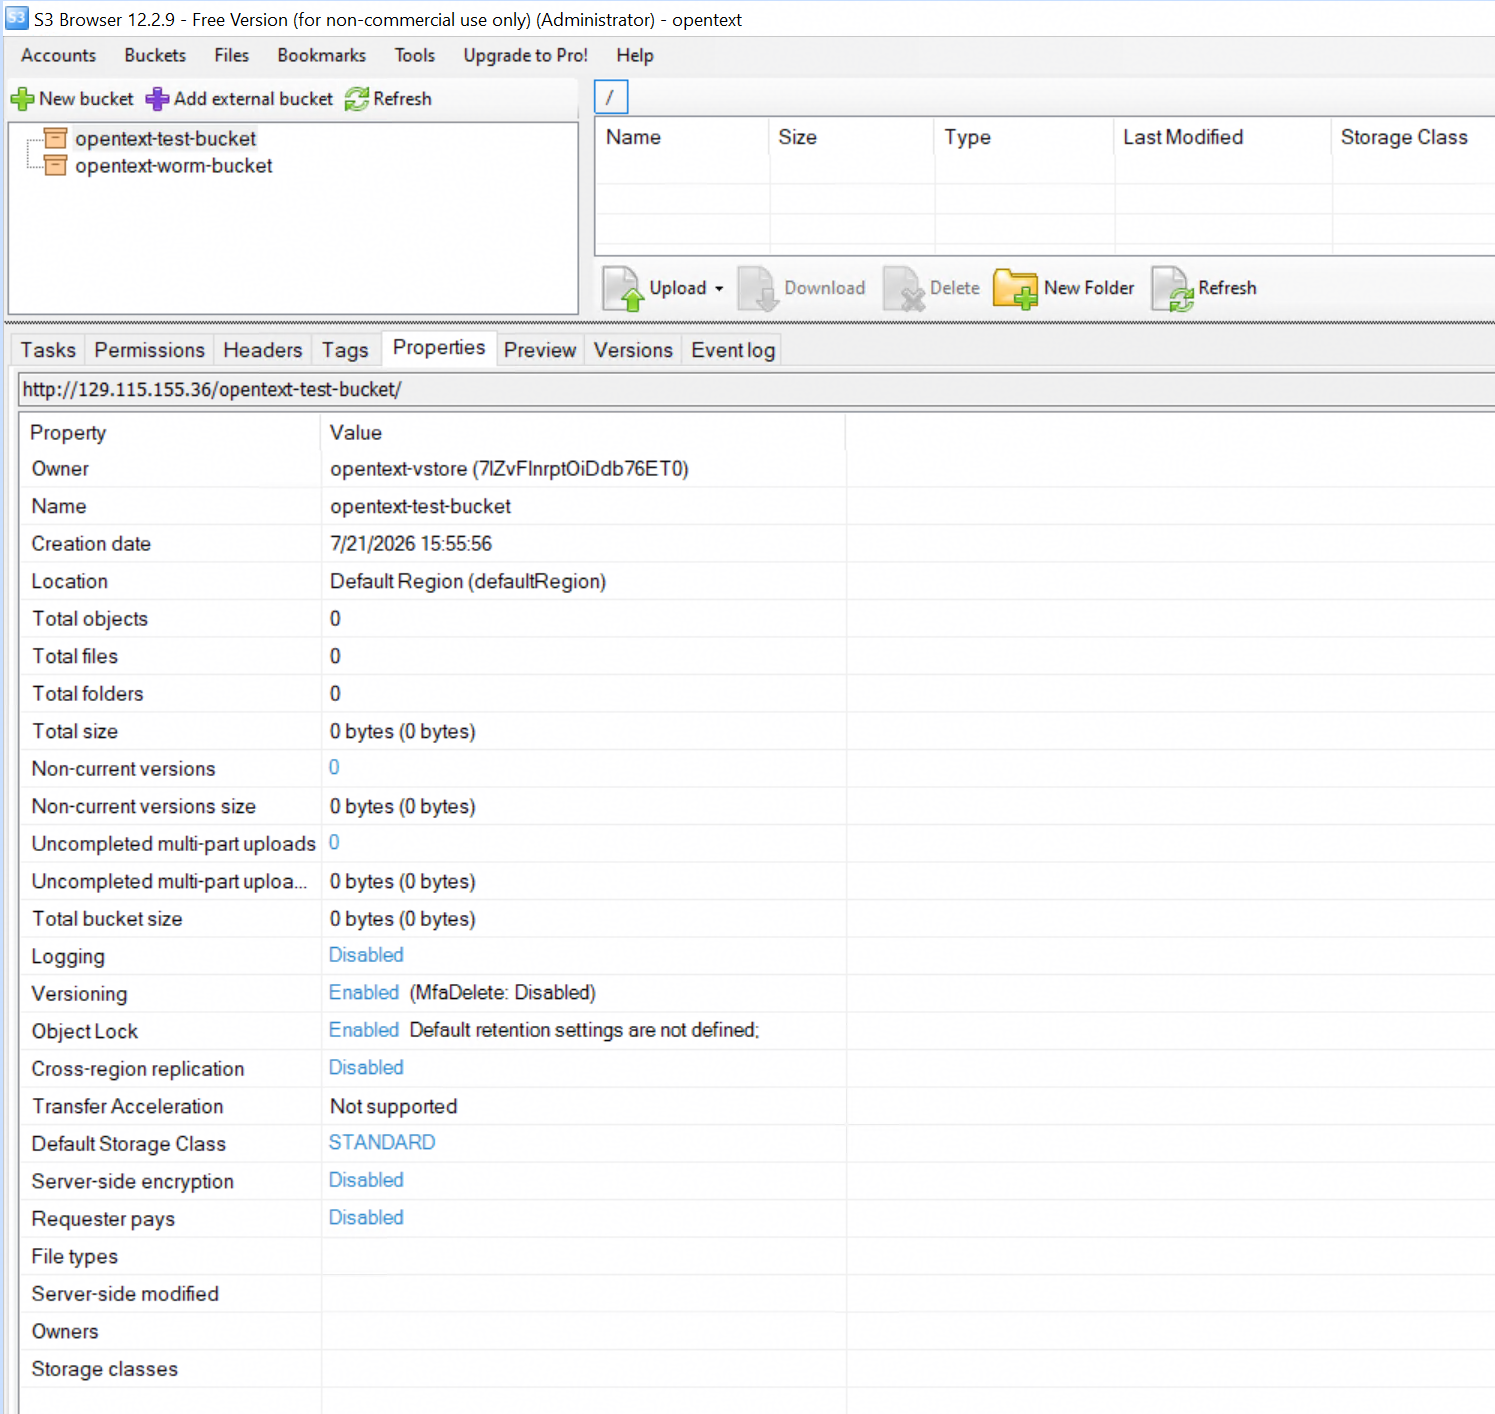
Task: Open the Tools menu
Action: [415, 55]
